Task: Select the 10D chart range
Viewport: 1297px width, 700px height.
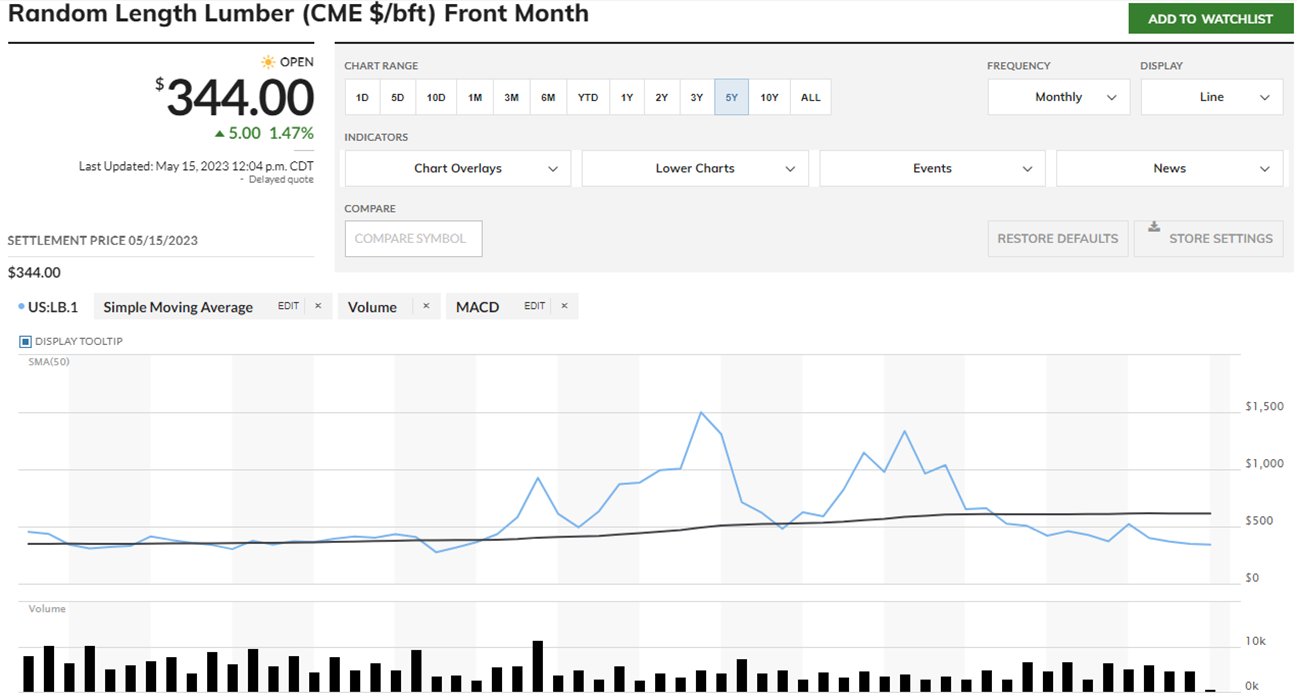Action: [436, 97]
